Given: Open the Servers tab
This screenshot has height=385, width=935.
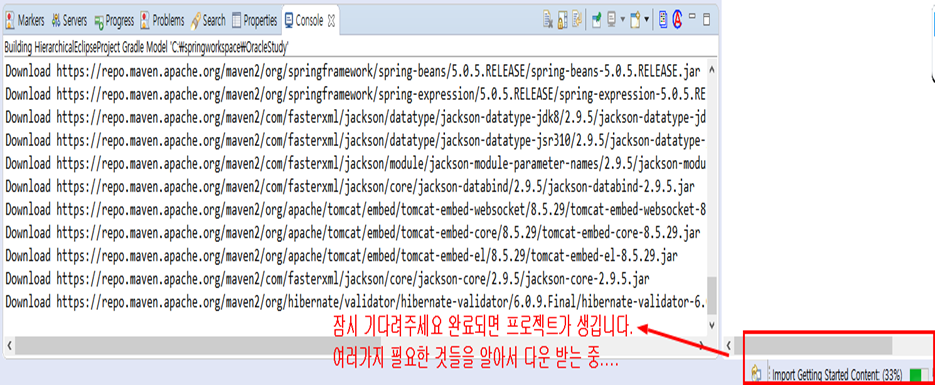Looking at the screenshot, I should (69, 20).
